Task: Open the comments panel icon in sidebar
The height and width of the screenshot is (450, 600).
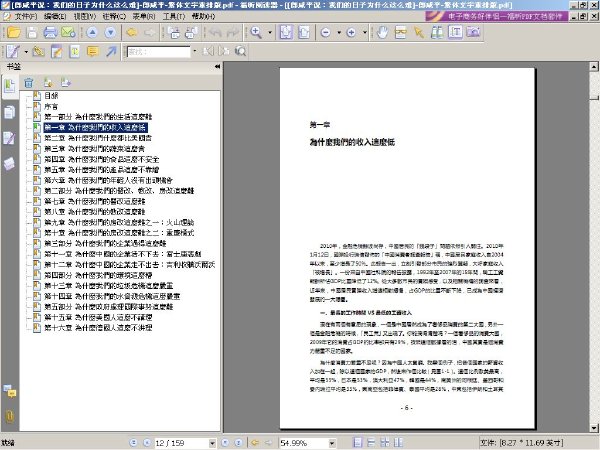Action: [10, 391]
